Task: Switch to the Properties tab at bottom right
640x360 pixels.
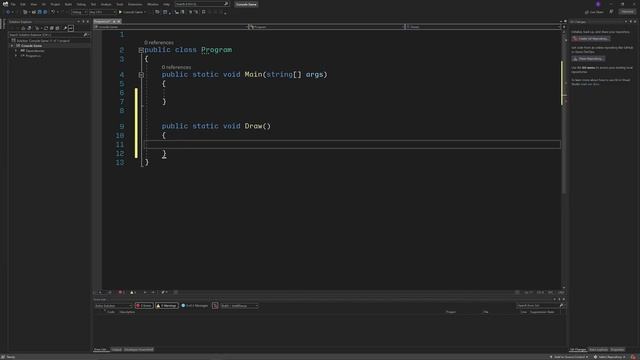Action: pos(618,350)
